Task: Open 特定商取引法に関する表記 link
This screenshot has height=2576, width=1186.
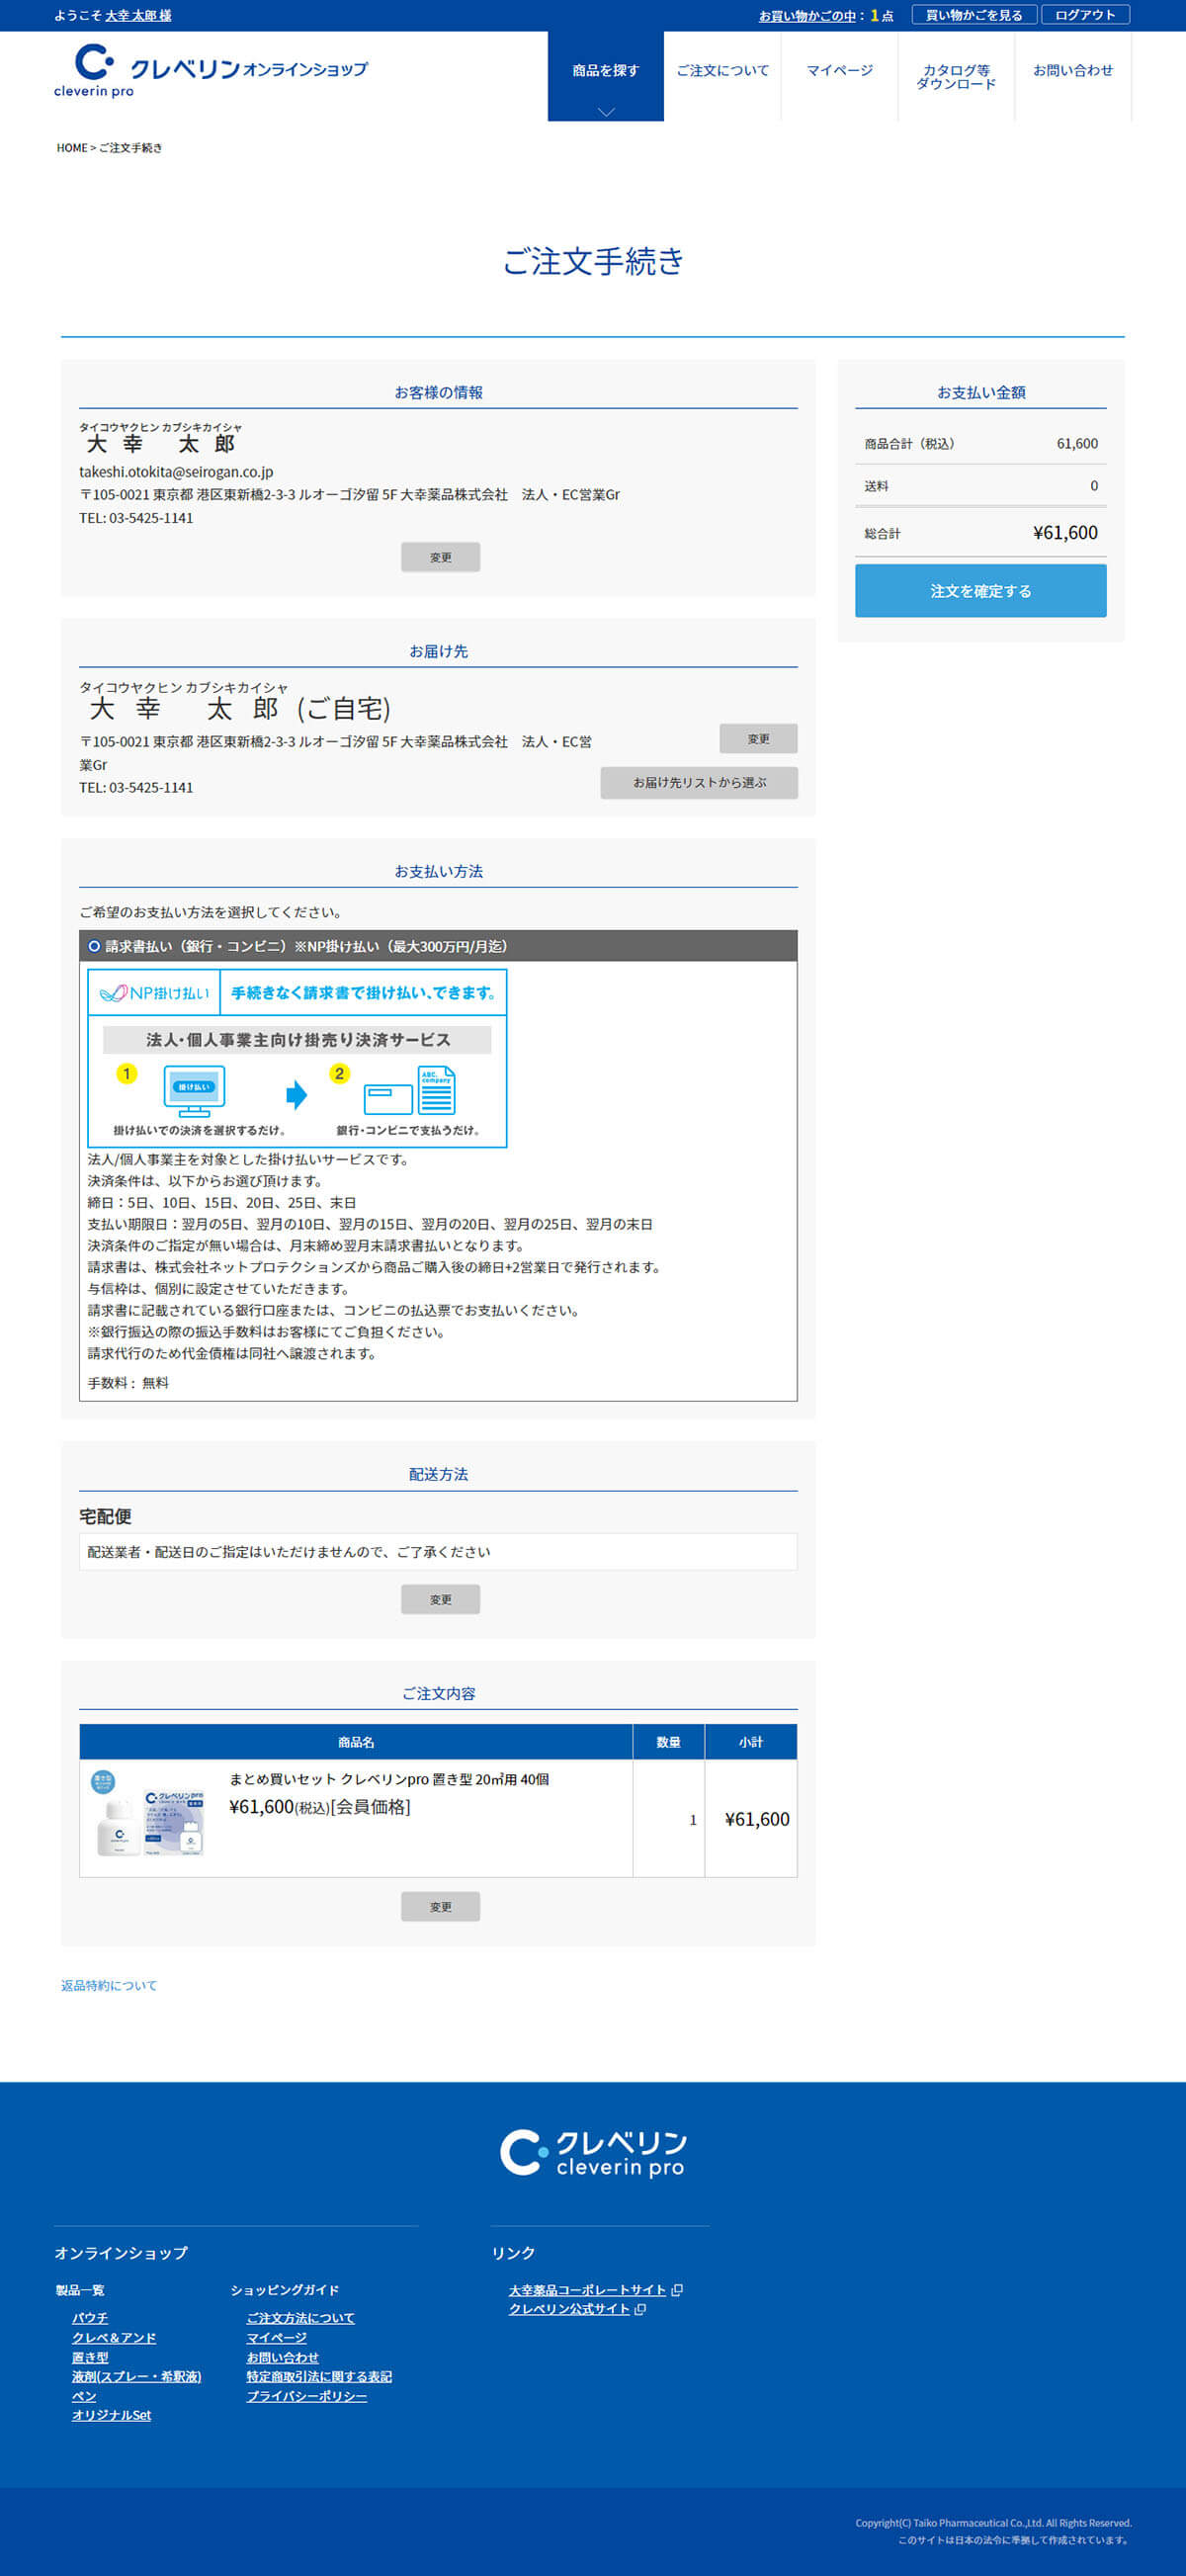Action: click(319, 2376)
